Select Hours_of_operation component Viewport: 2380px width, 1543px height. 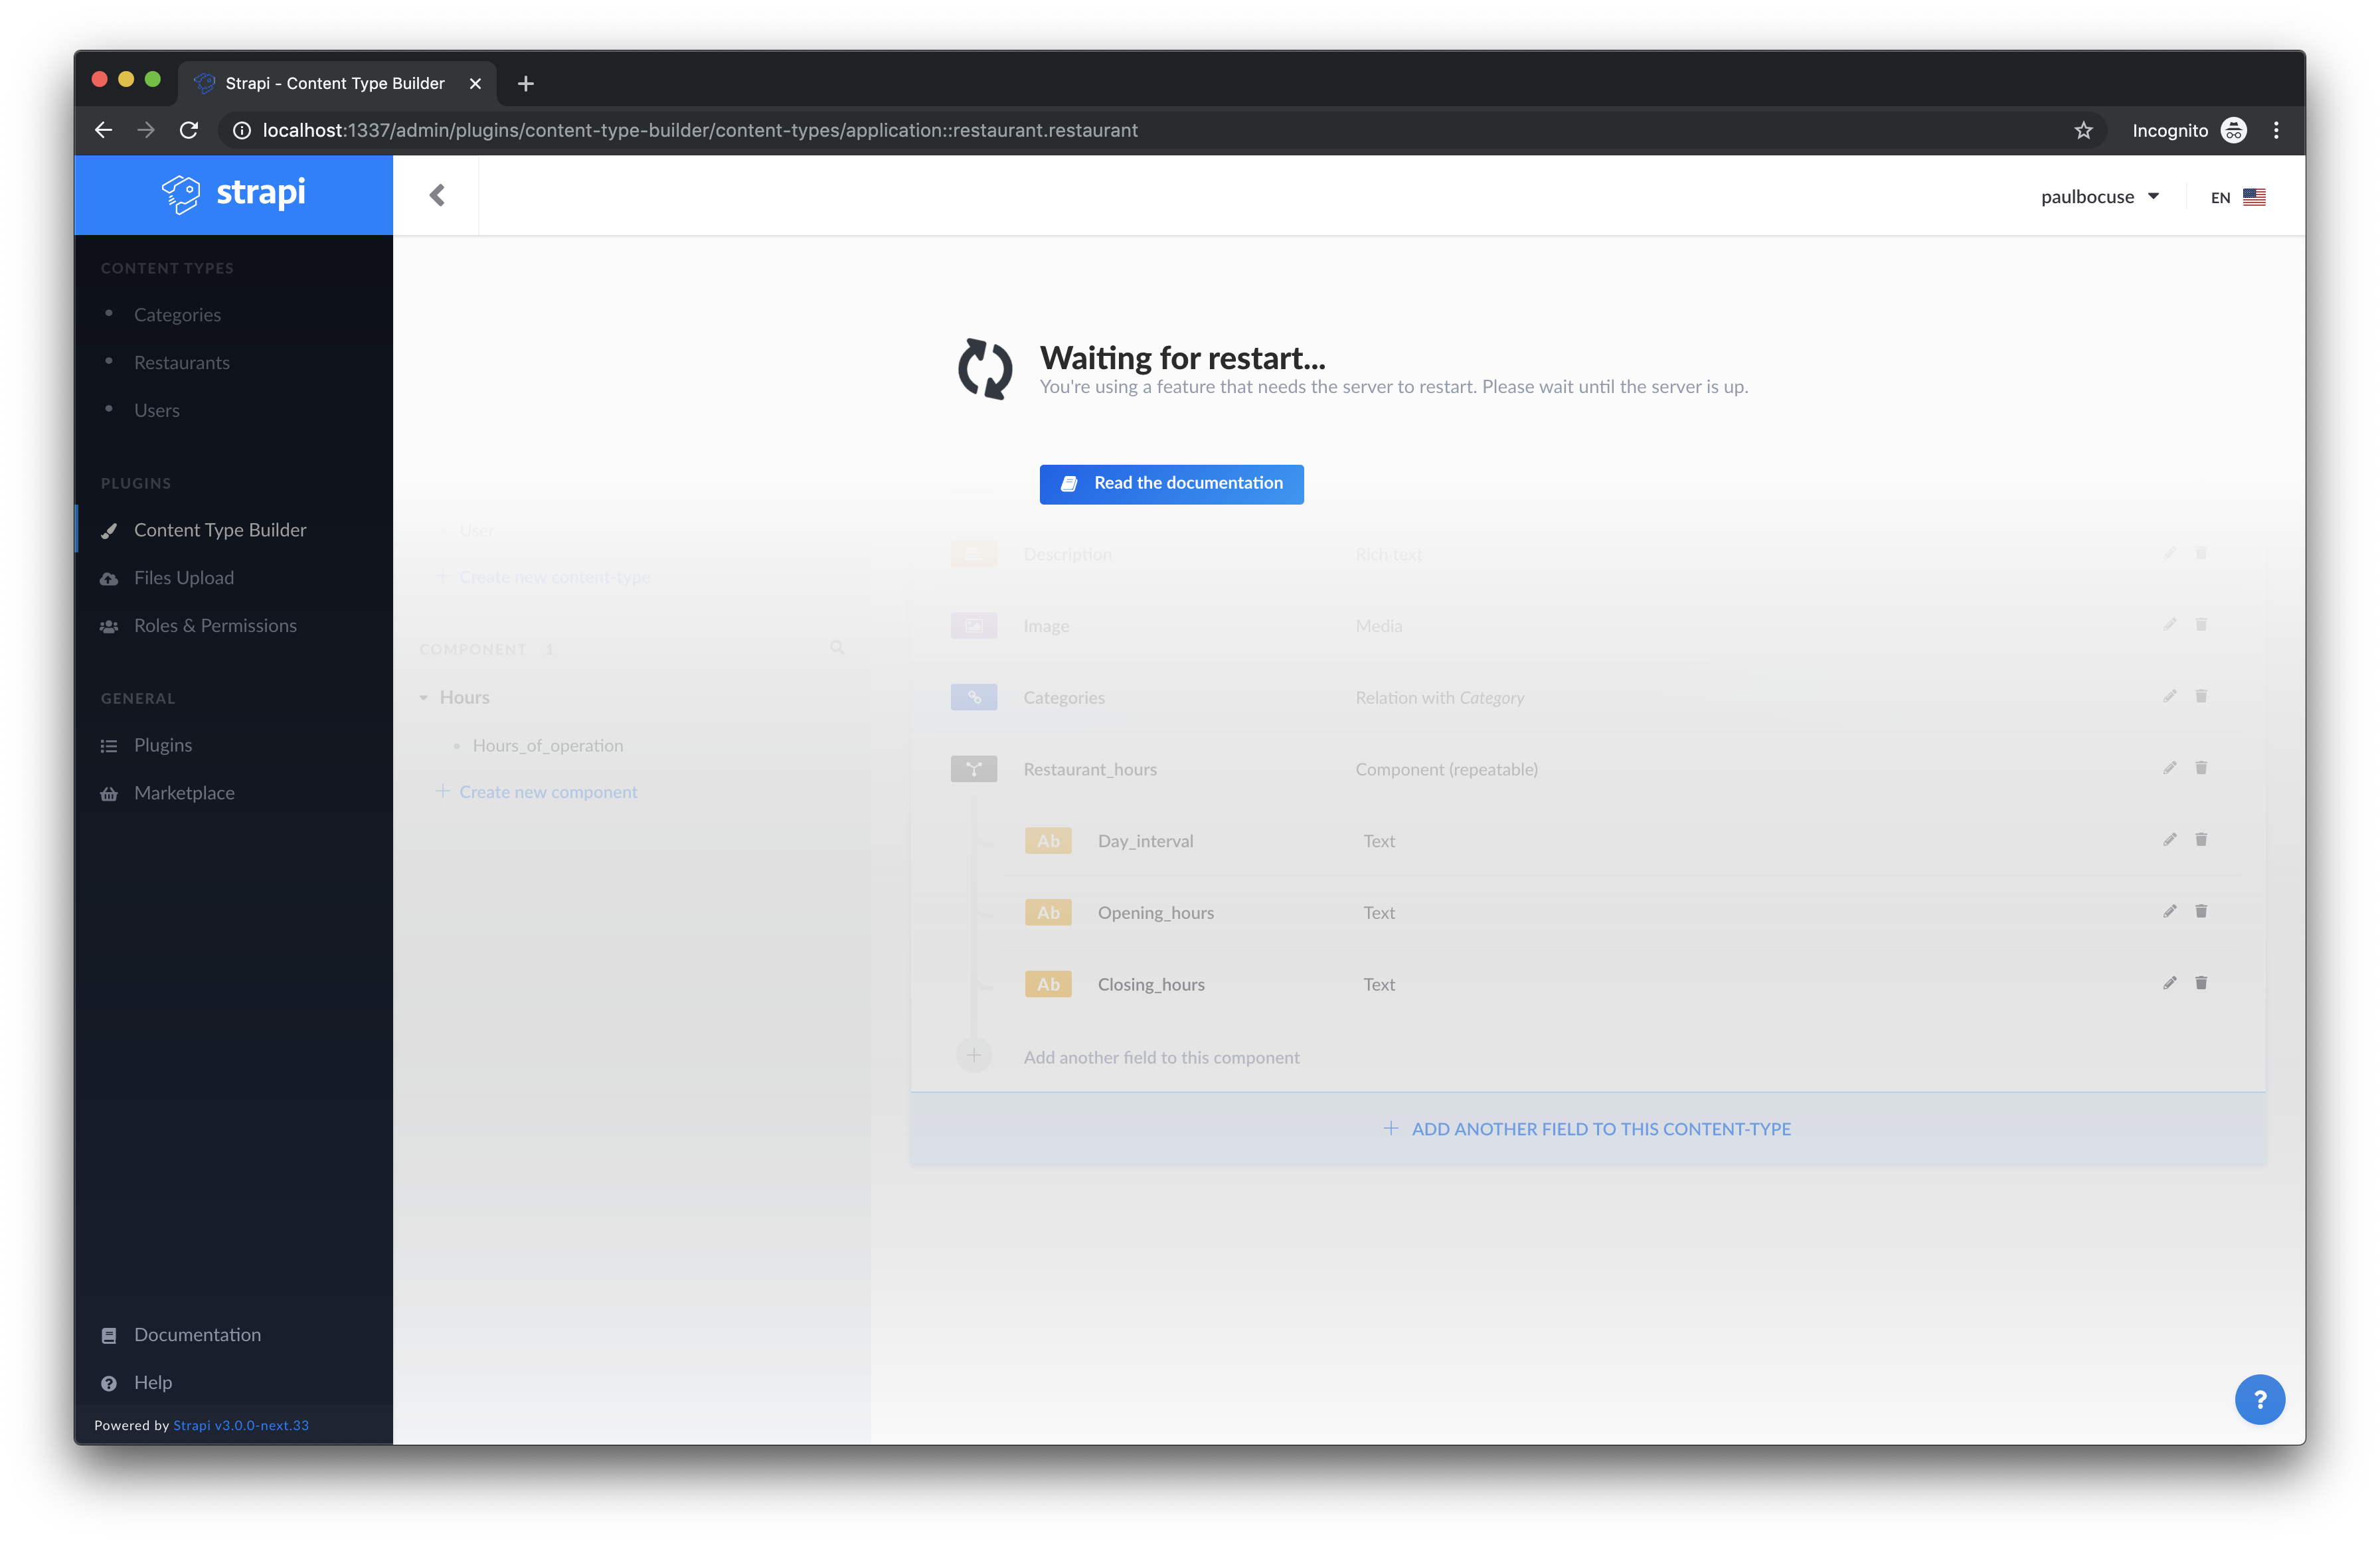(x=547, y=746)
